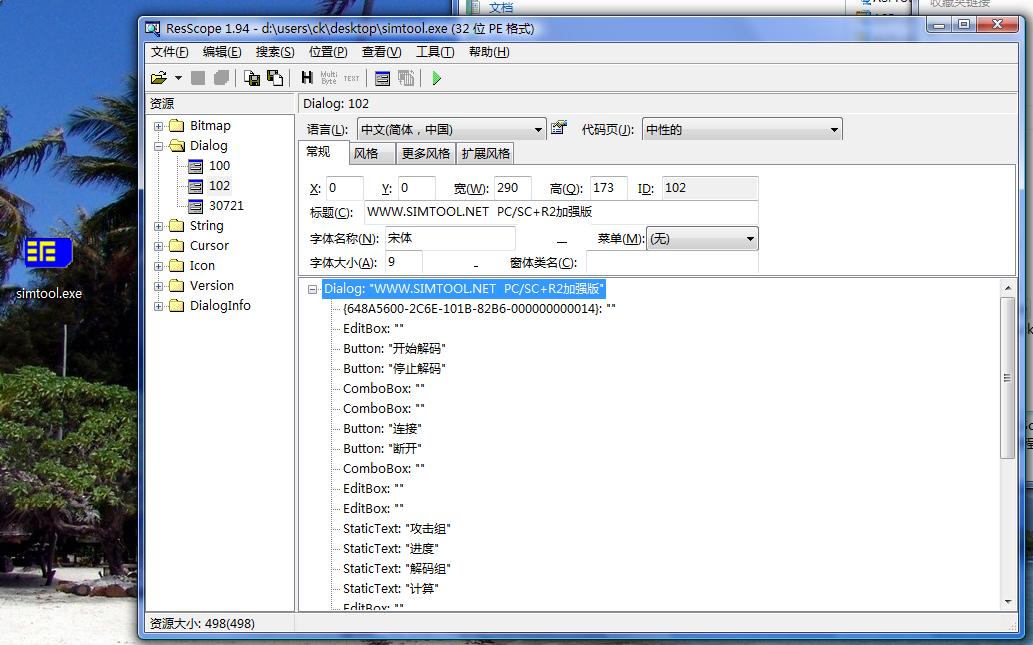Expand the Icon folder
Image resolution: width=1033 pixels, height=645 pixels.
coord(158,266)
